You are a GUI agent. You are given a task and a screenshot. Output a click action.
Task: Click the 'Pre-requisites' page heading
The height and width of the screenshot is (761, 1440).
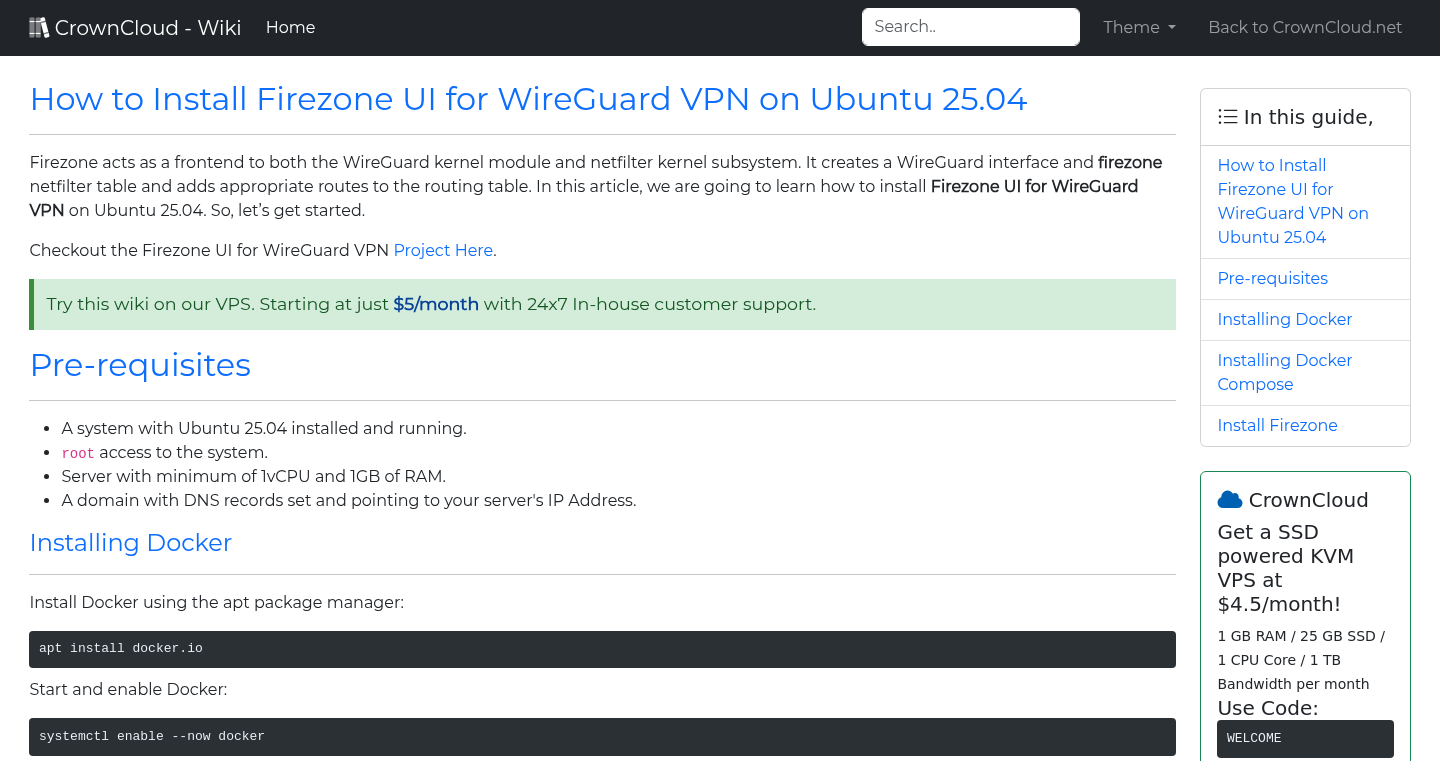[140, 365]
